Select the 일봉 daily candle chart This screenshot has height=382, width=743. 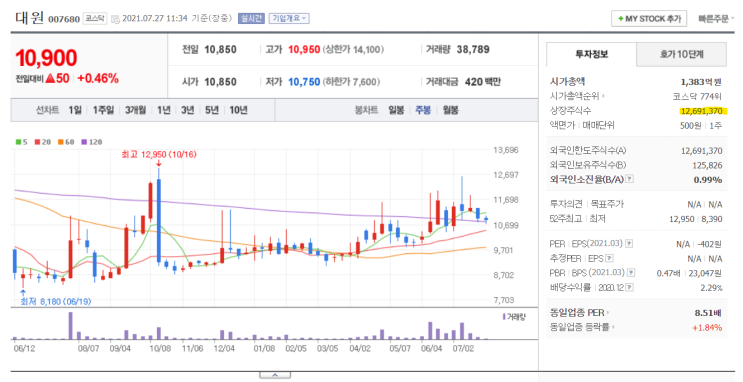(396, 110)
